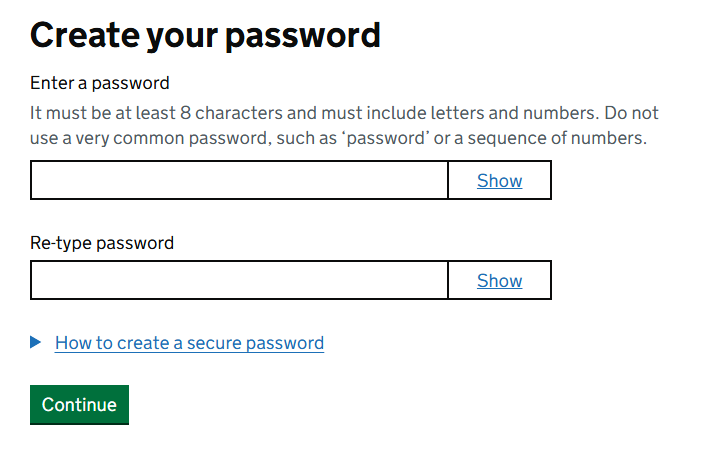Click the 'Create your password' heading
Screen dimensions: 701x453
(205, 35)
